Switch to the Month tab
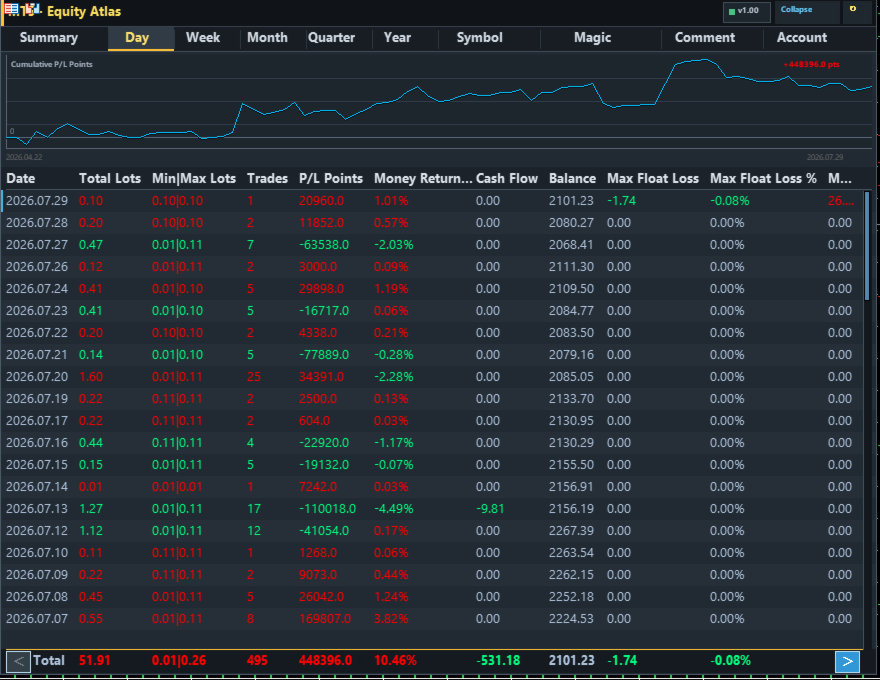 (268, 38)
